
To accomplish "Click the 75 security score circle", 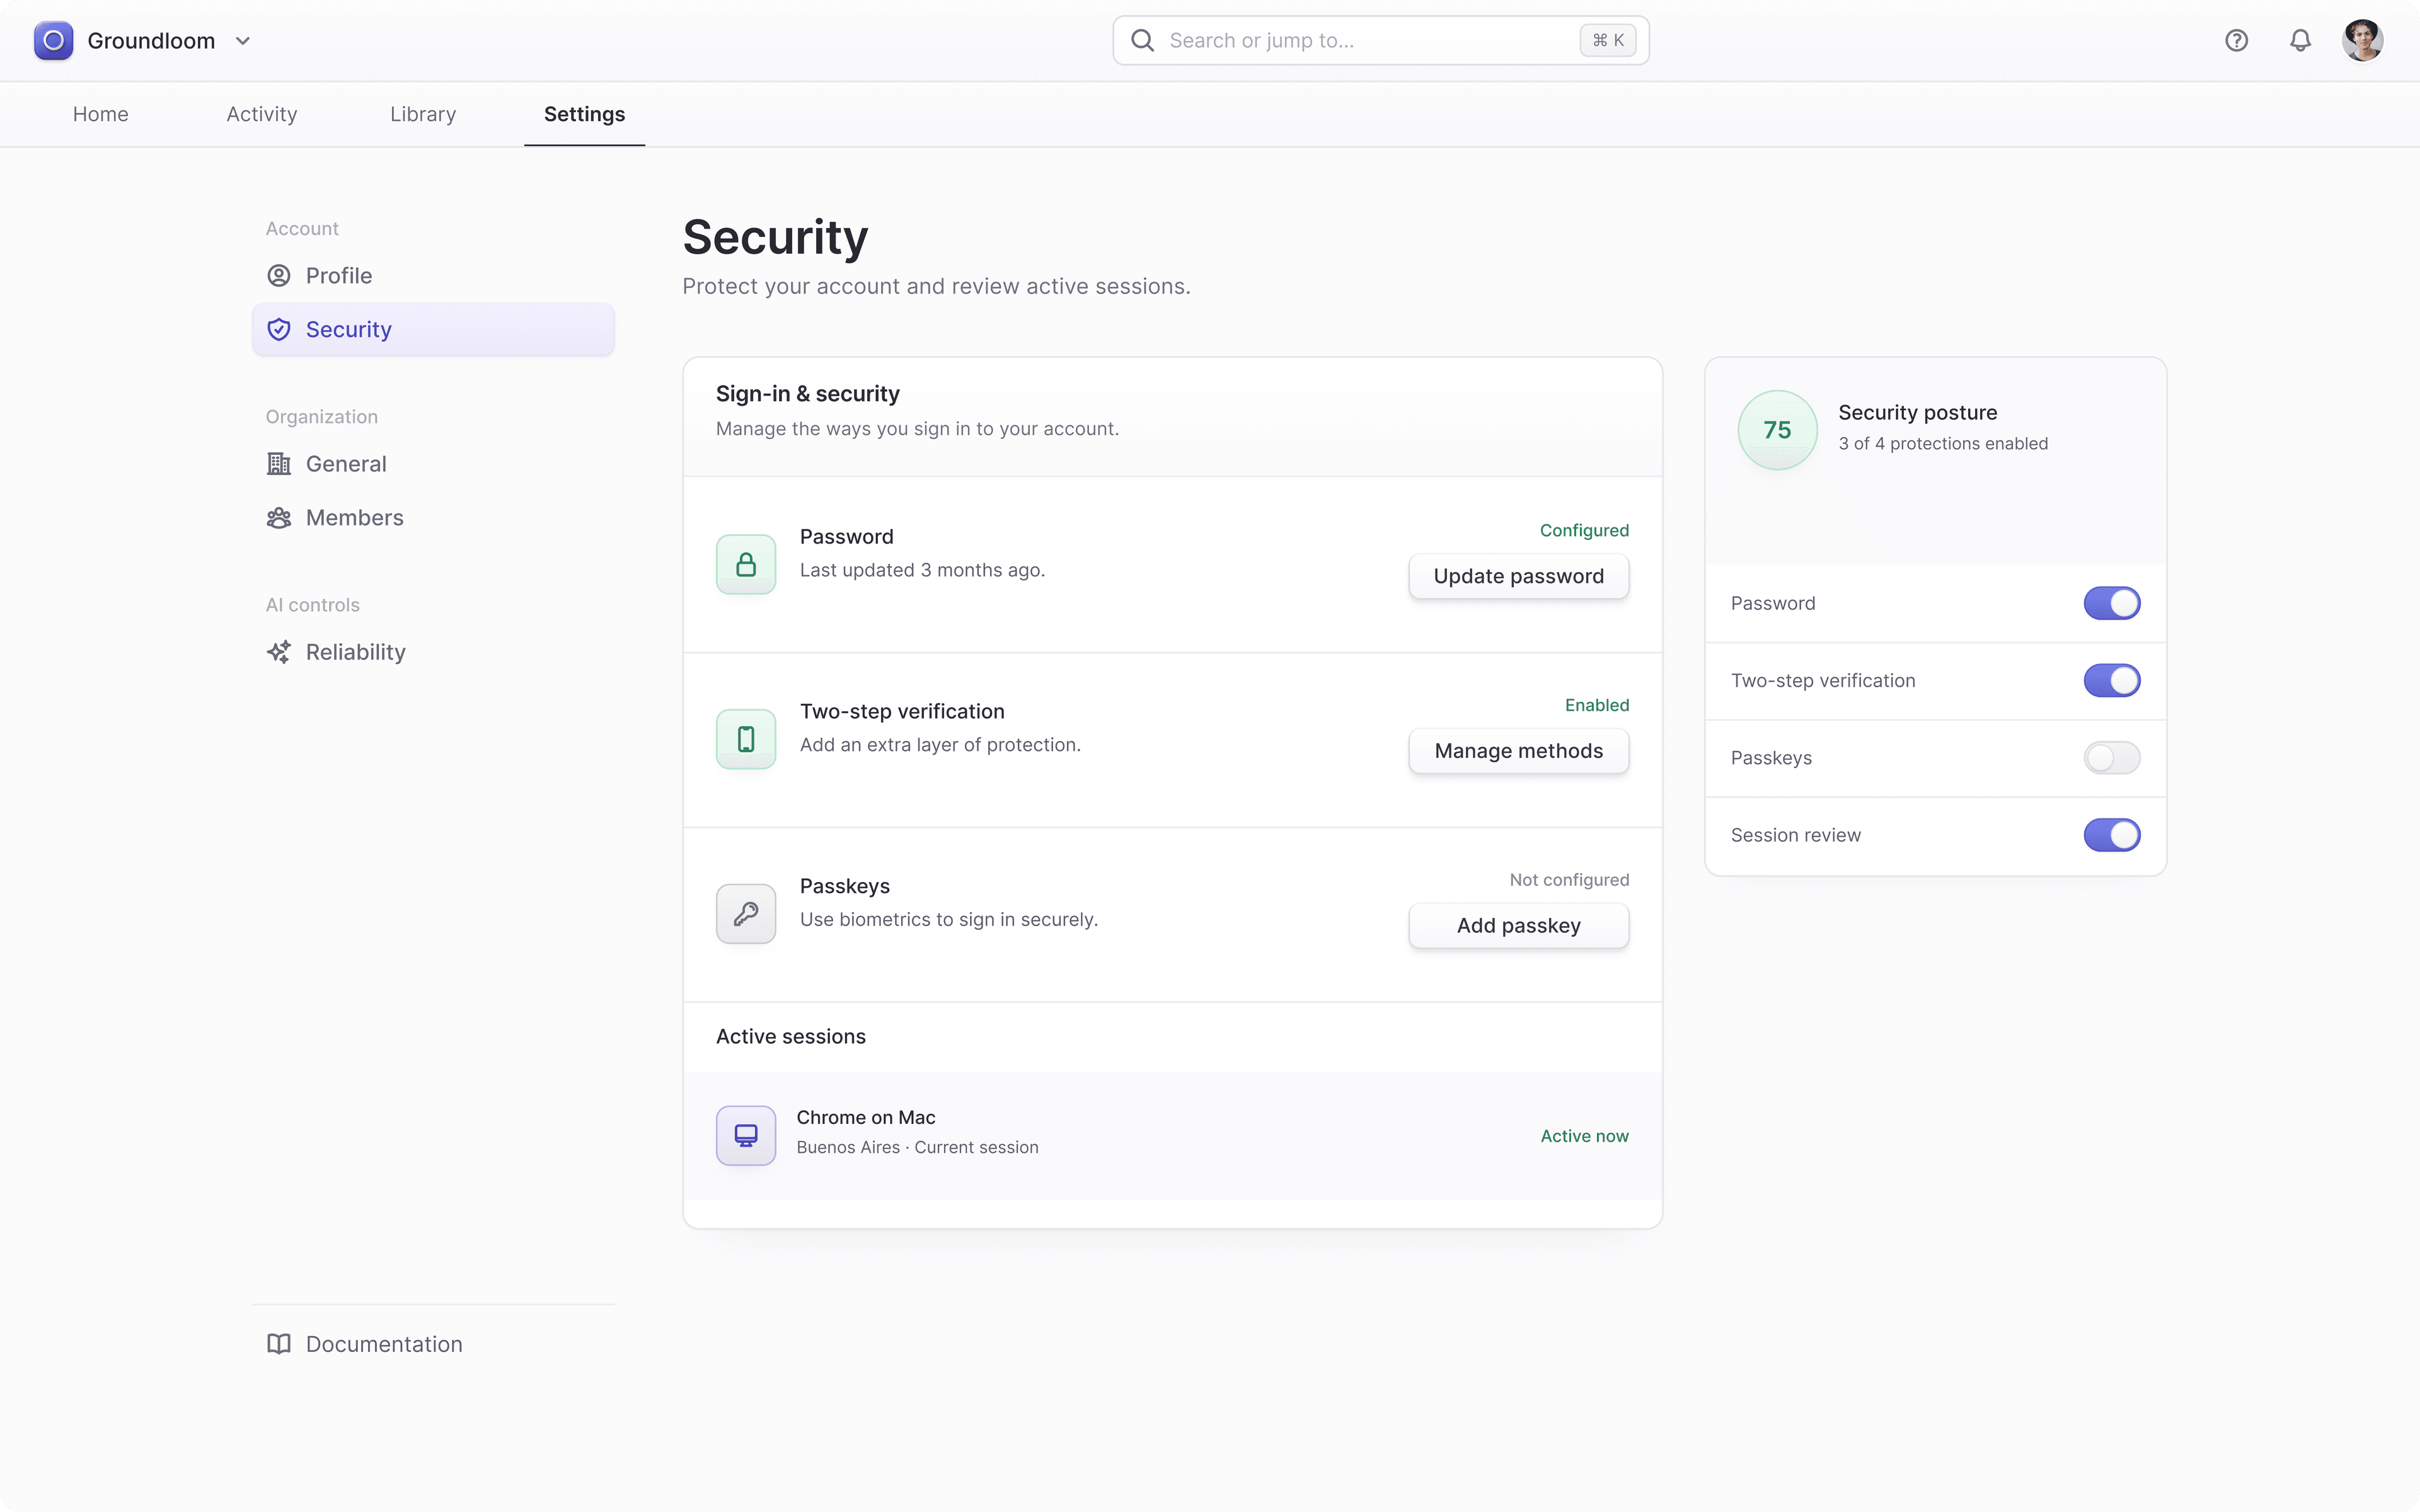I will 1777,430.
